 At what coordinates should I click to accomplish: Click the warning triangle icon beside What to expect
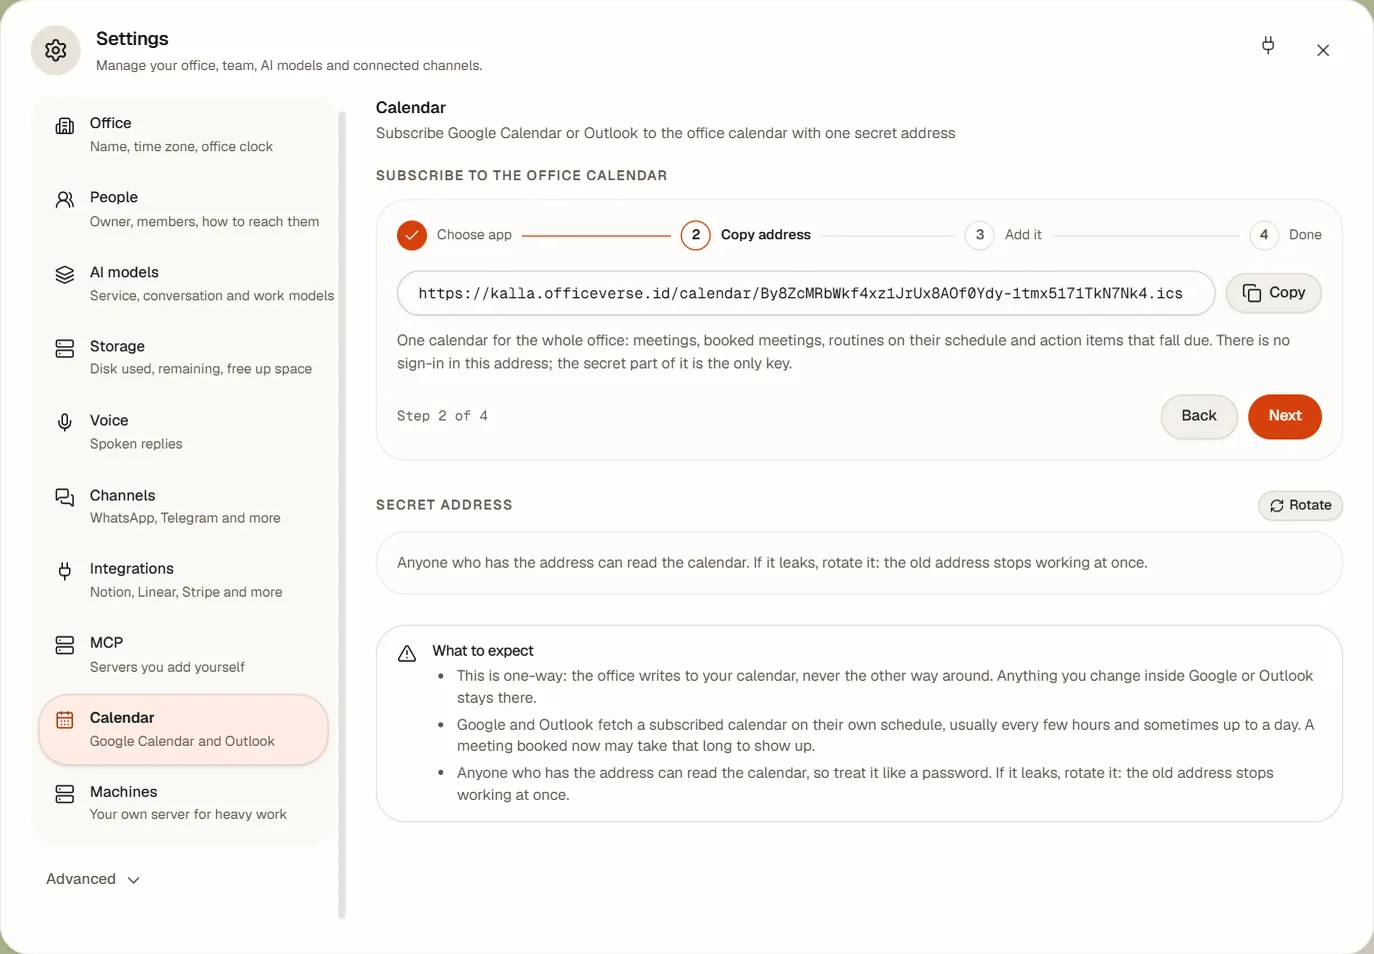coord(407,654)
